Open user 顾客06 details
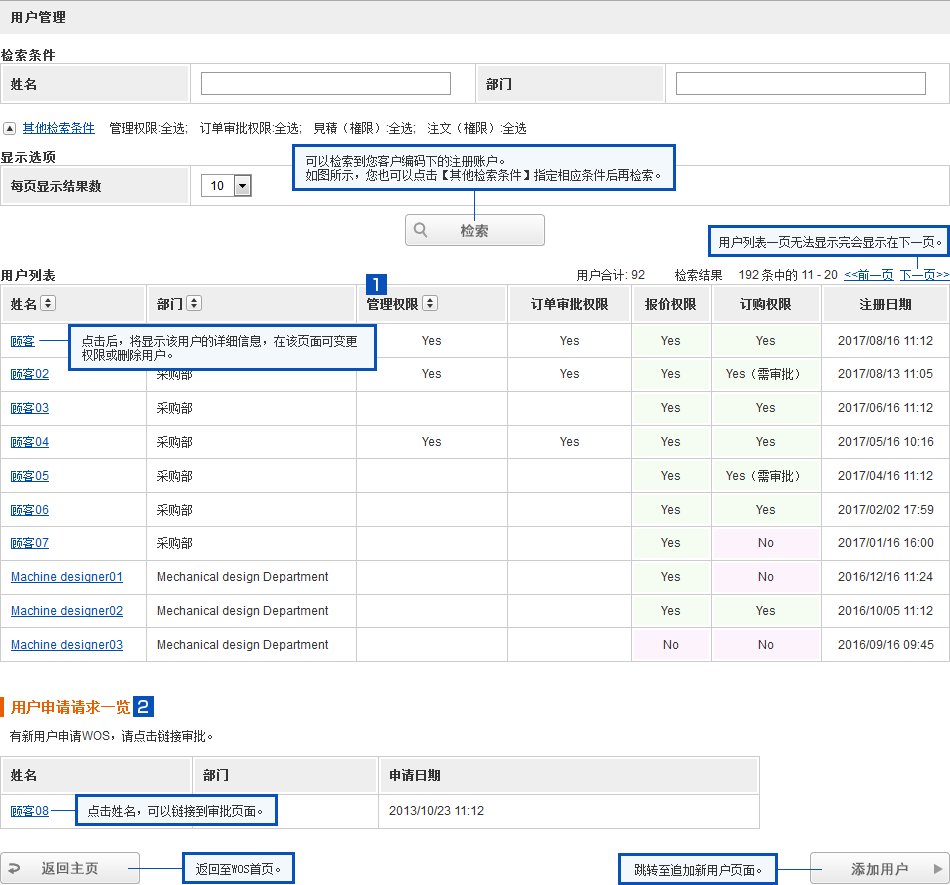Screen dimensions: 950x885 point(30,509)
